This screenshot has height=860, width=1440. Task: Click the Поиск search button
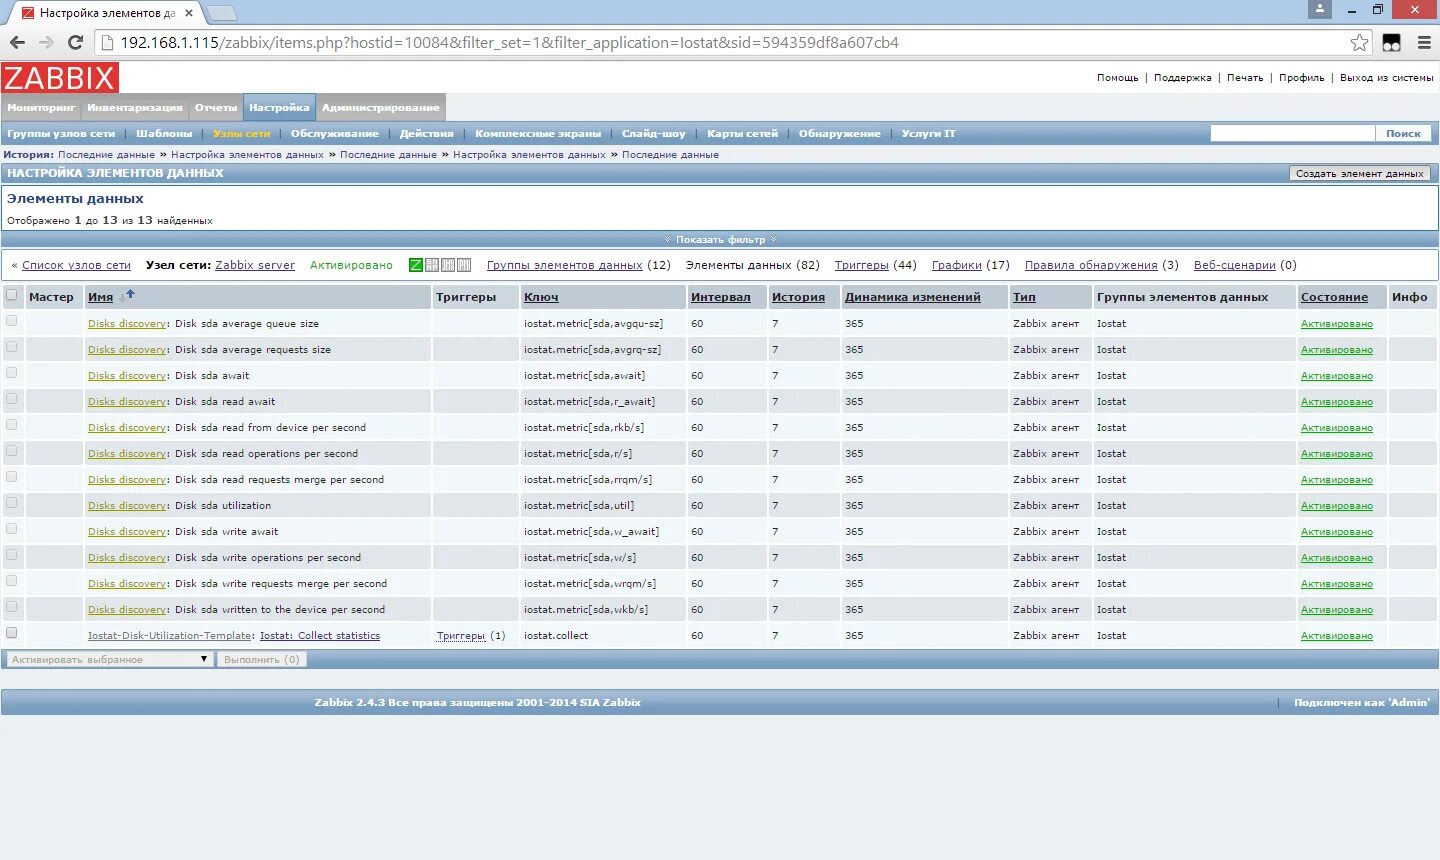click(1403, 133)
